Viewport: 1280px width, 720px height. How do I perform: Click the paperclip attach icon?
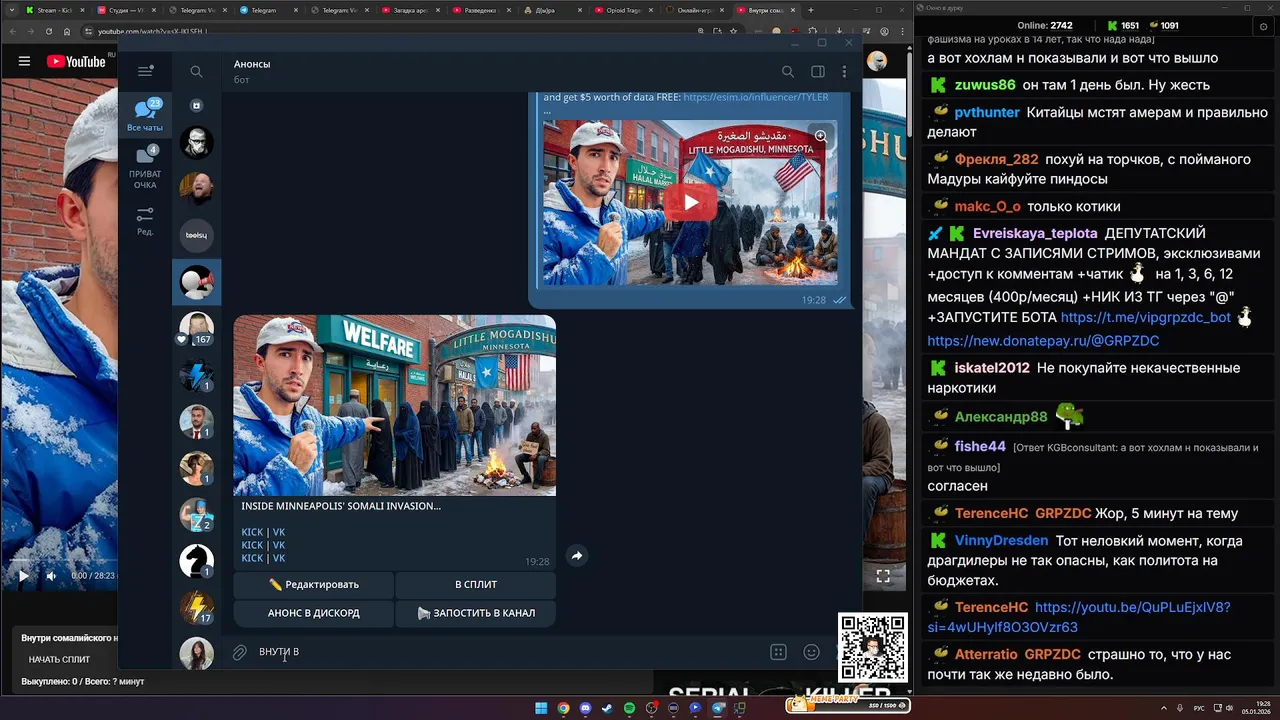tap(239, 652)
